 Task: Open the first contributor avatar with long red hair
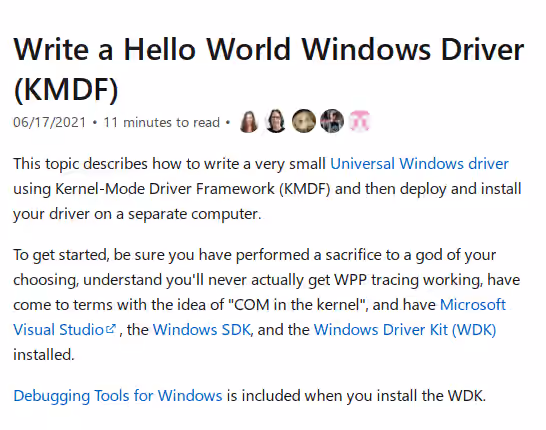point(249,122)
